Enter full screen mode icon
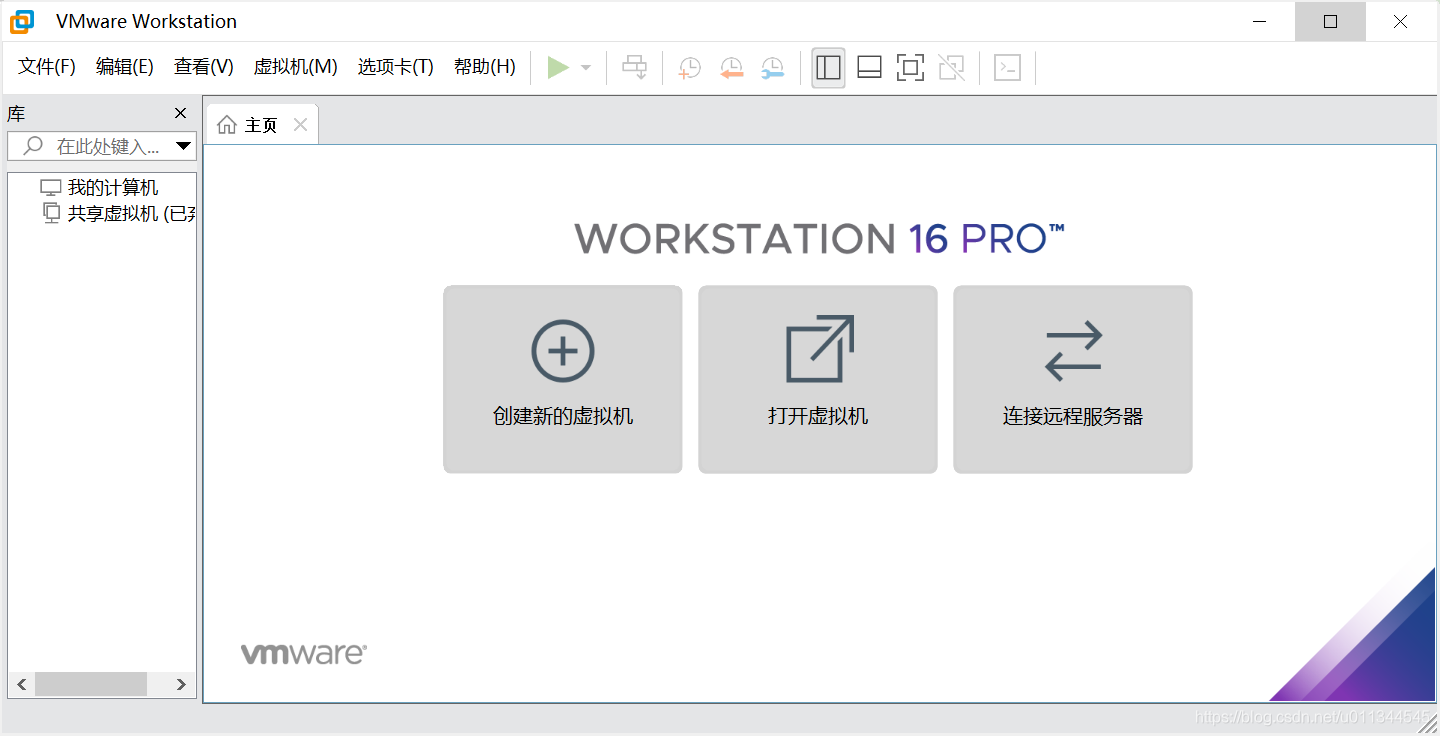This screenshot has height=736, width=1440. pyautogui.click(x=910, y=67)
